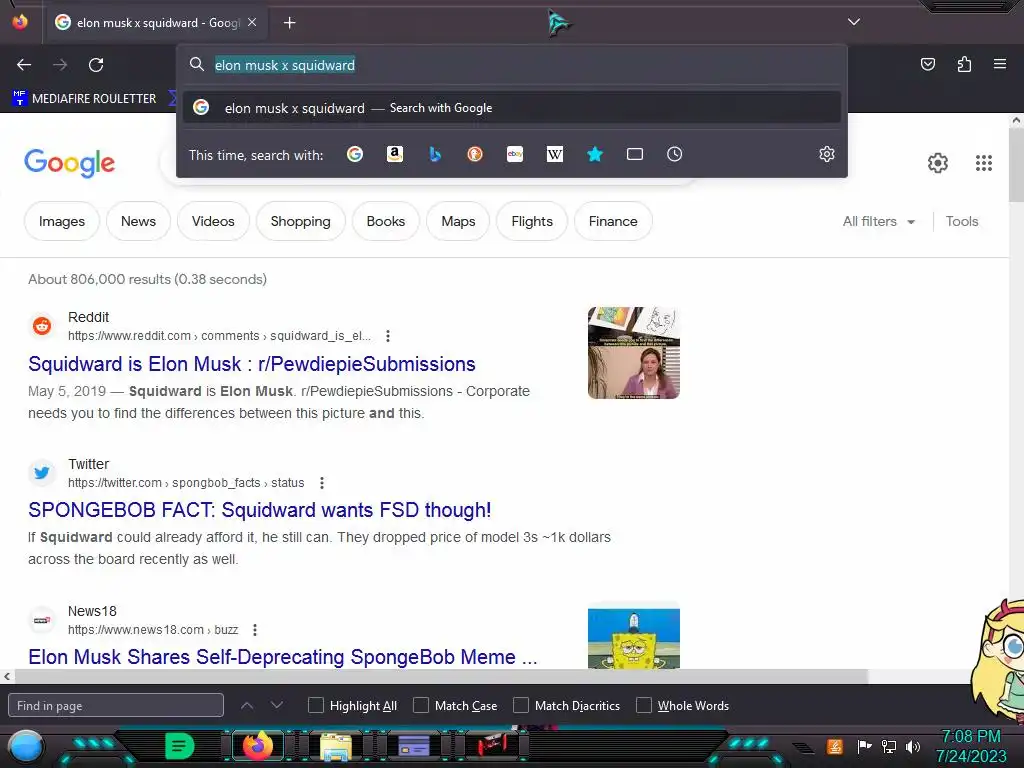The image size is (1024, 768).
Task: Open the green notes app in taskbar
Action: (x=180, y=746)
